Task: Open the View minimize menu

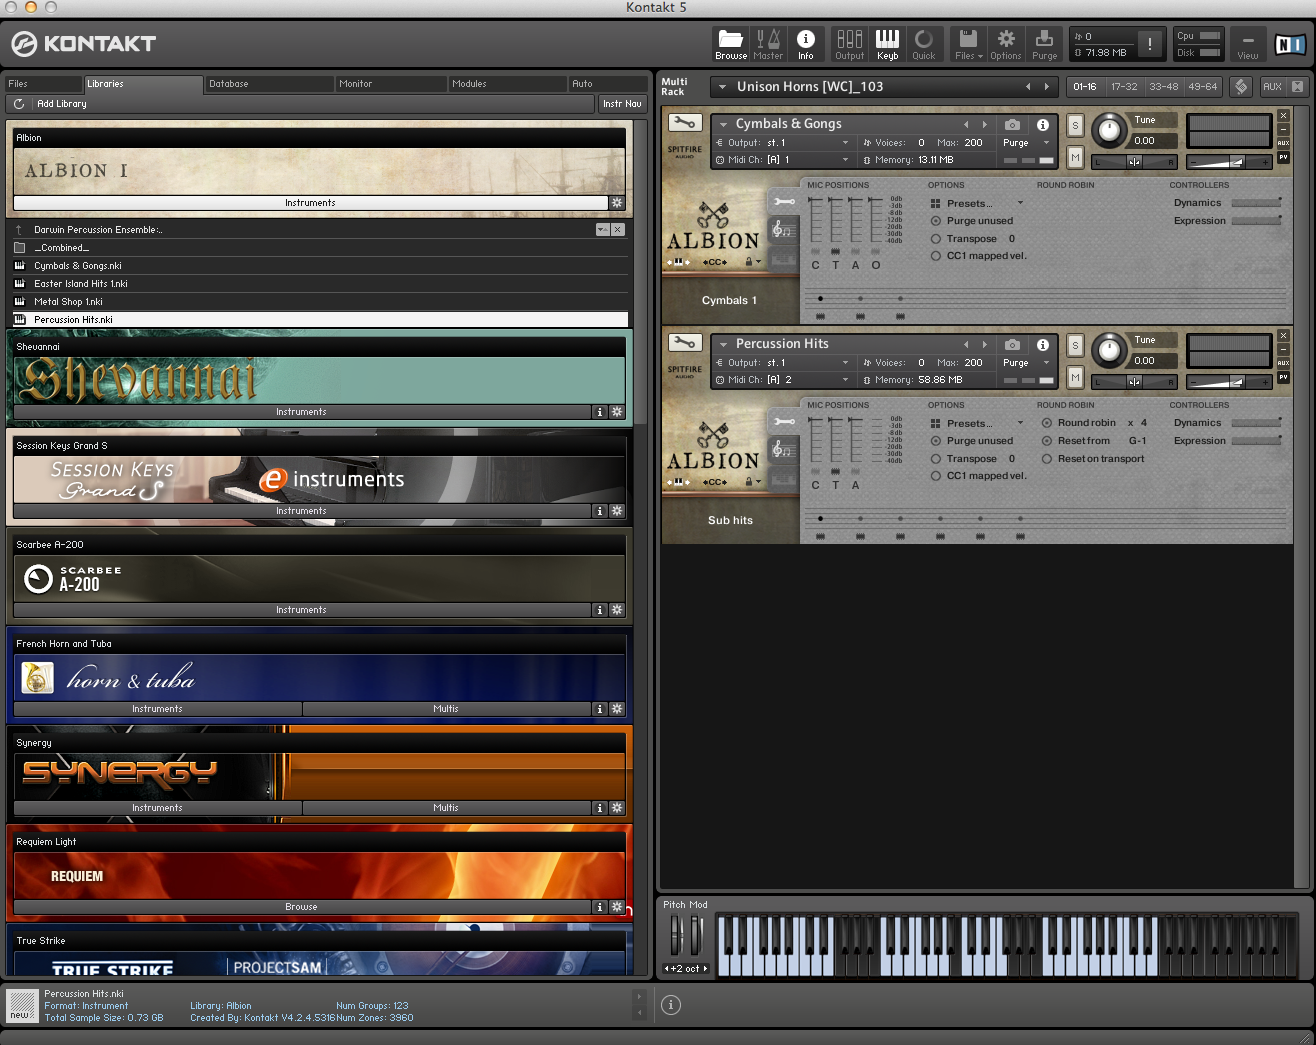Action: point(1248,44)
